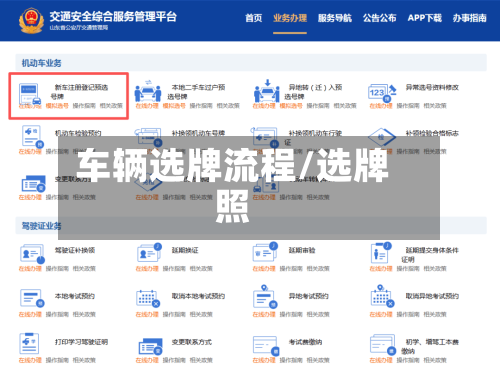Image resolution: width=500 pixels, height=376 pixels.
Task: Click 模拟选号 under 异地转(迁)入预选号牌
Action: [291, 106]
